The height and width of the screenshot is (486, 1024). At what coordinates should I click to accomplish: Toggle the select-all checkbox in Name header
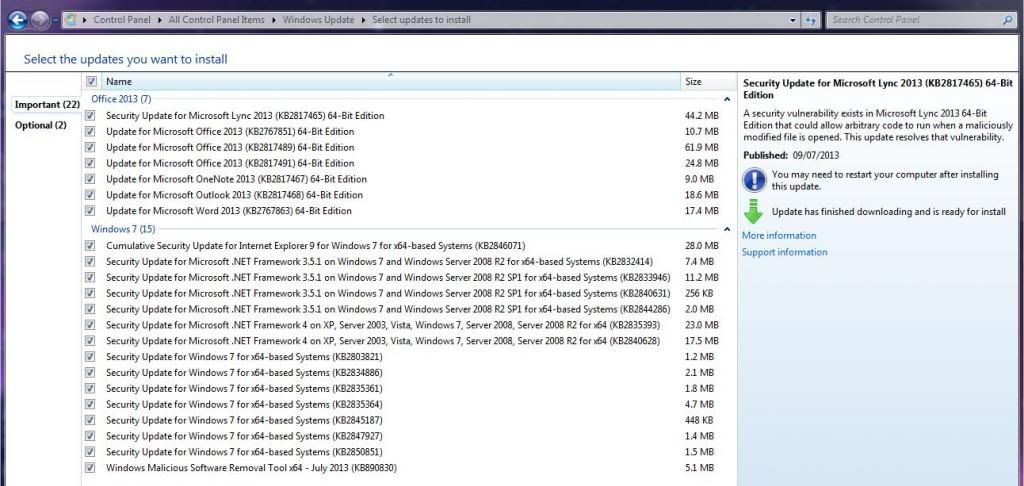pyautogui.click(x=92, y=82)
